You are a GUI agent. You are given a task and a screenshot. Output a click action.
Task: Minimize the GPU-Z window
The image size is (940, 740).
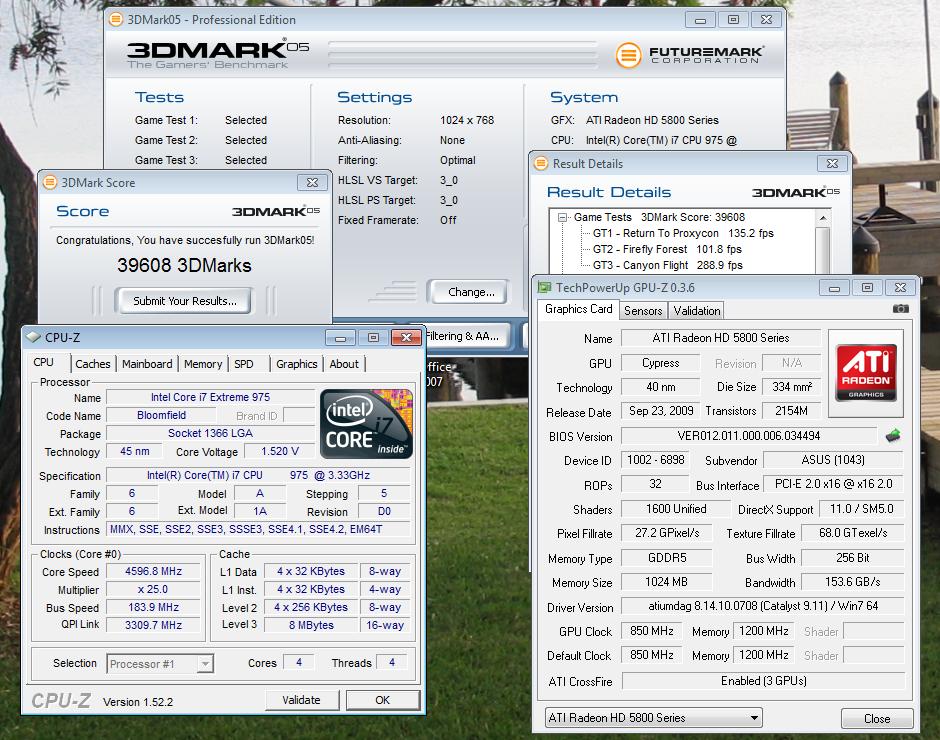(x=834, y=288)
